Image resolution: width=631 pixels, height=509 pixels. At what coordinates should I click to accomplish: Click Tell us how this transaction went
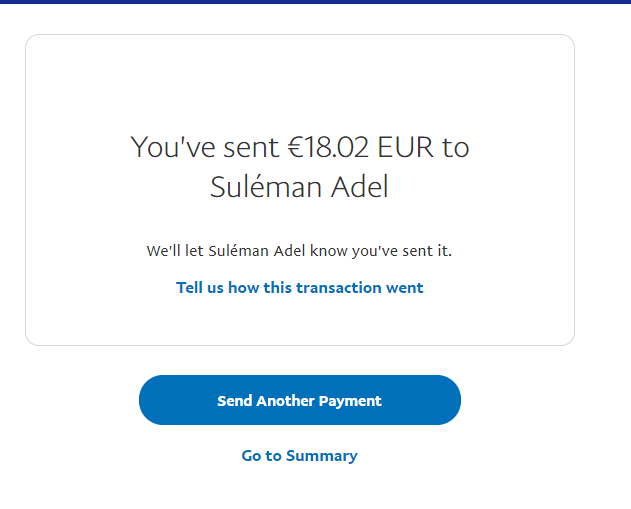pyautogui.click(x=299, y=288)
